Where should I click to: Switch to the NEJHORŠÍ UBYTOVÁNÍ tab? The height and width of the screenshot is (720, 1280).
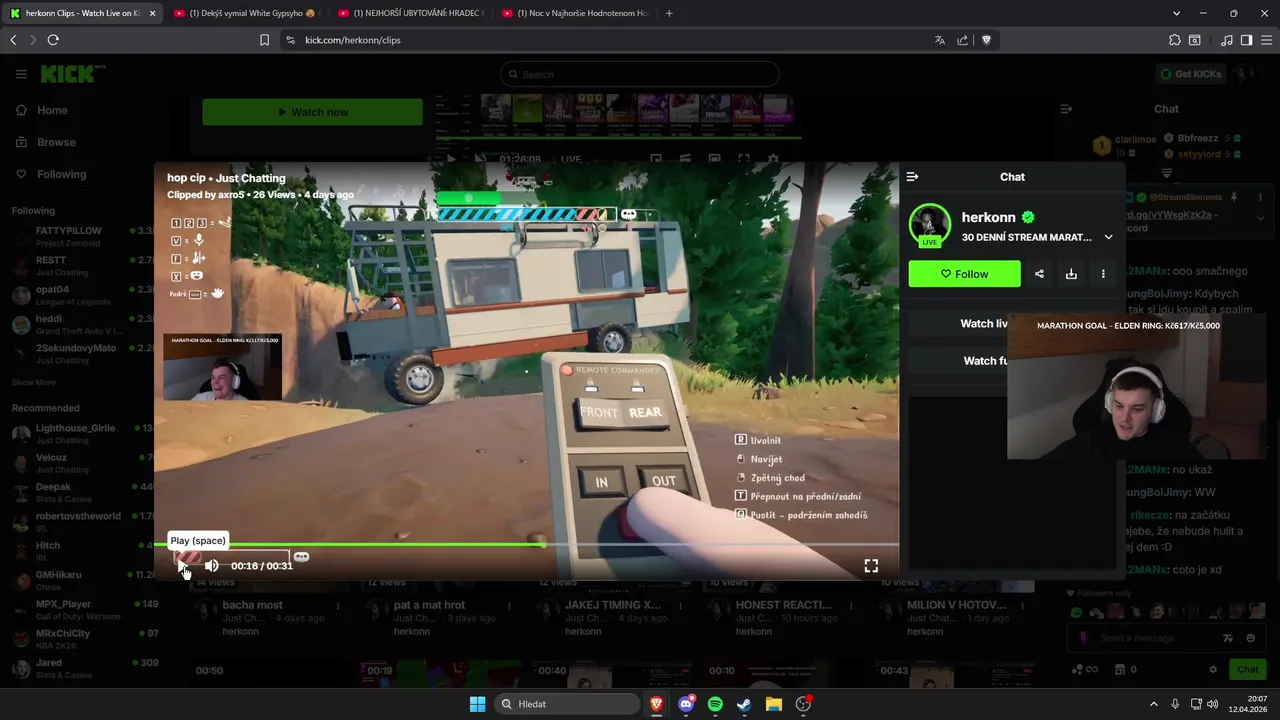point(411,13)
